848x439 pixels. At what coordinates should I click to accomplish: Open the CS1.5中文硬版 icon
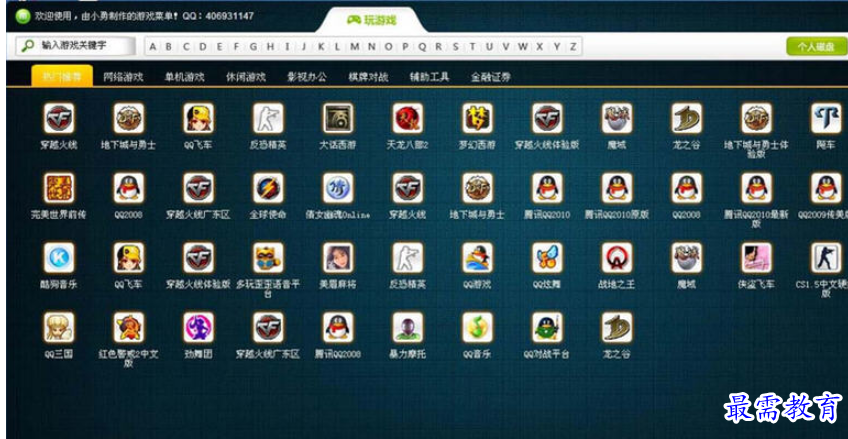[826, 257]
